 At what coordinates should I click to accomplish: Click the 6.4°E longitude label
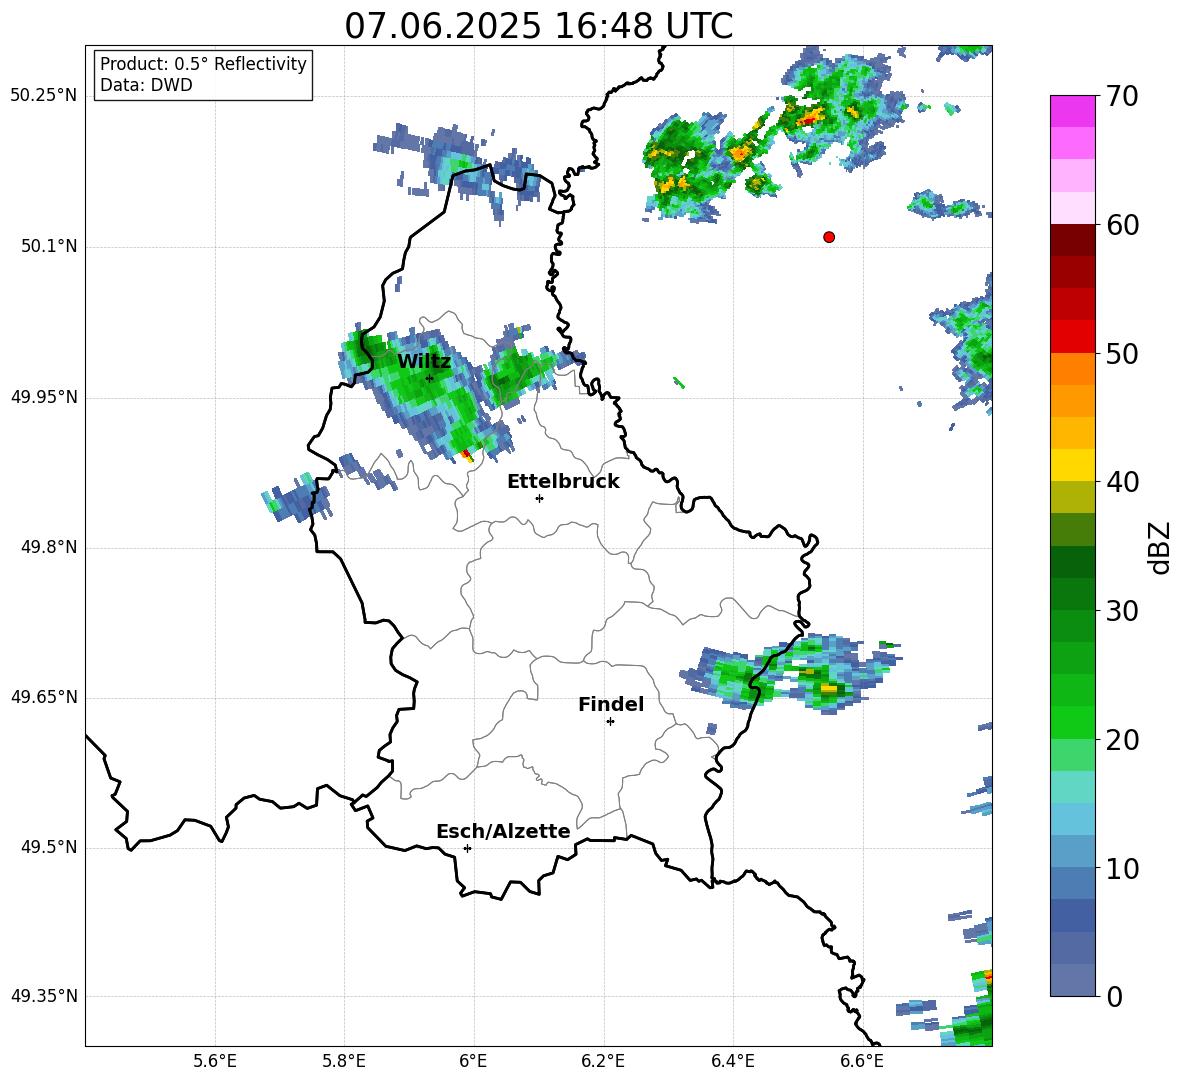(732, 1062)
